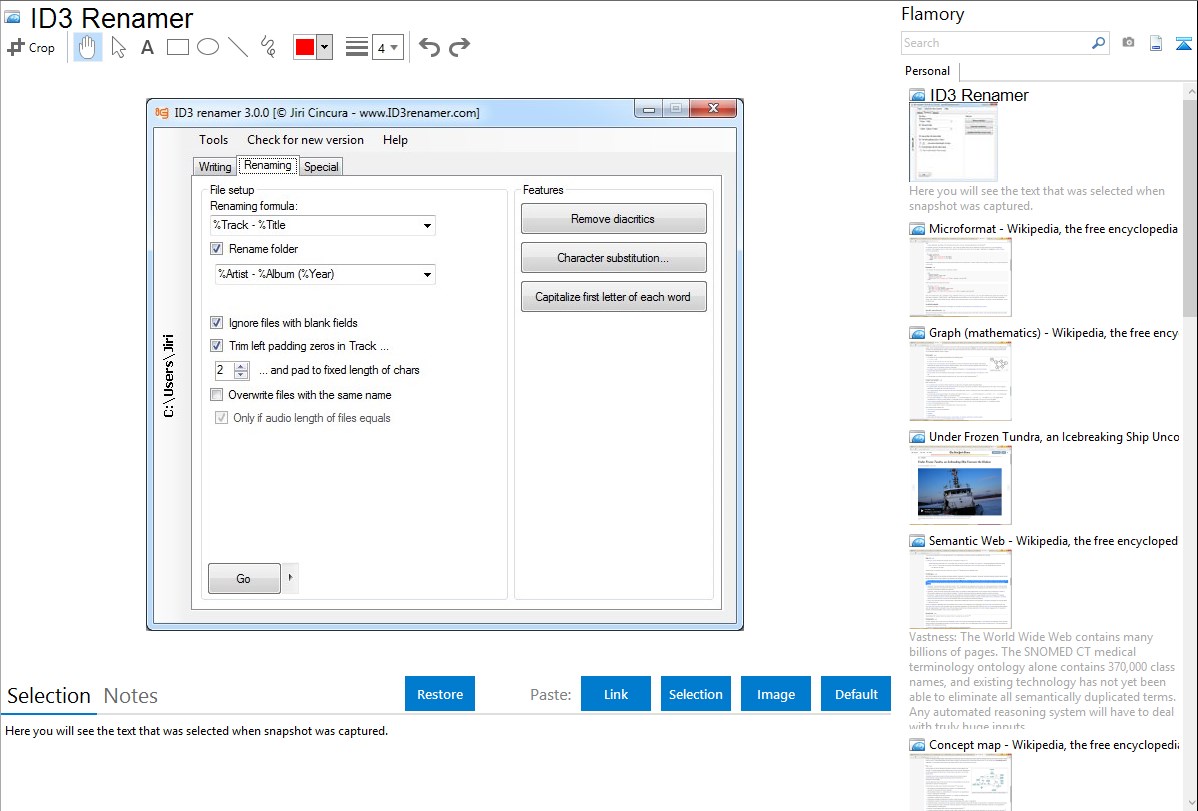Open the Semantic Web snapshot thumbnail
The height and width of the screenshot is (811, 1198).
pos(960,589)
